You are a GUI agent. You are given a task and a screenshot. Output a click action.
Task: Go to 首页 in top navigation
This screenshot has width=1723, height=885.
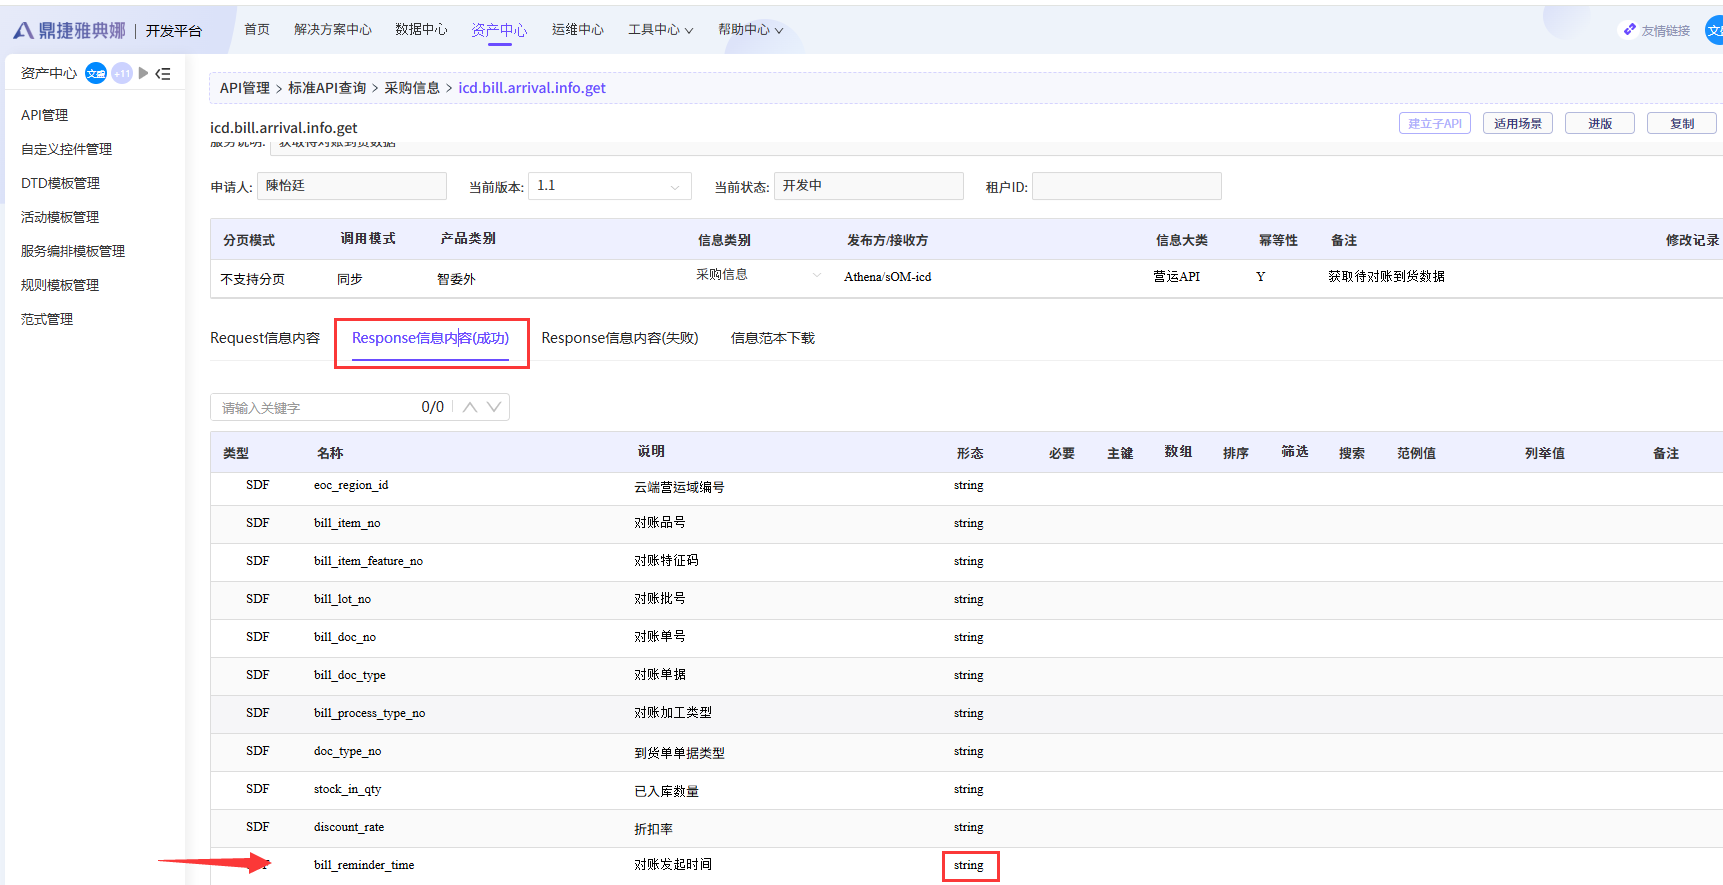pyautogui.click(x=257, y=30)
